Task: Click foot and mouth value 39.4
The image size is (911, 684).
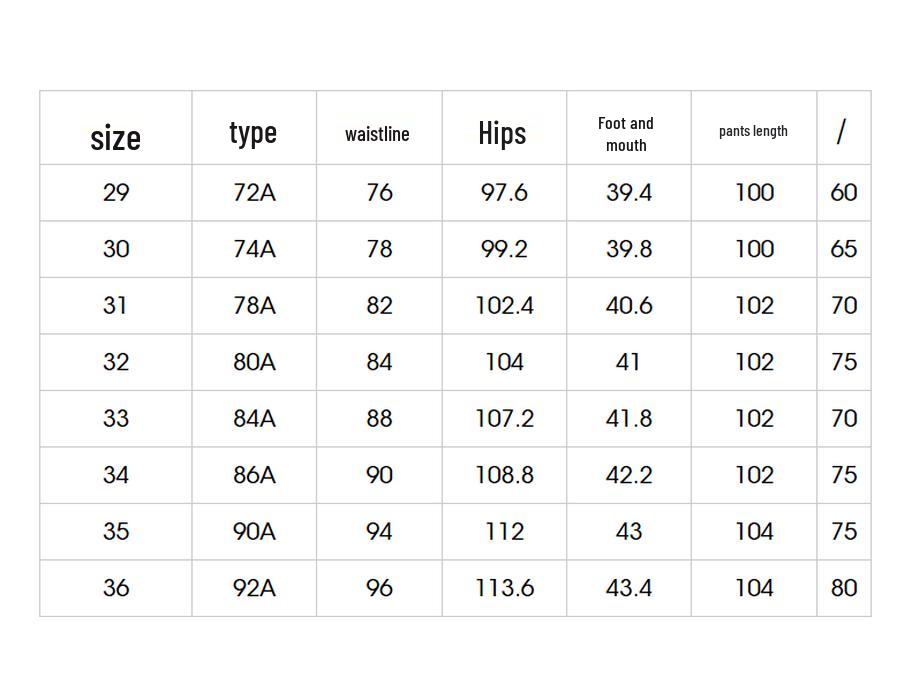Action: pos(629,192)
